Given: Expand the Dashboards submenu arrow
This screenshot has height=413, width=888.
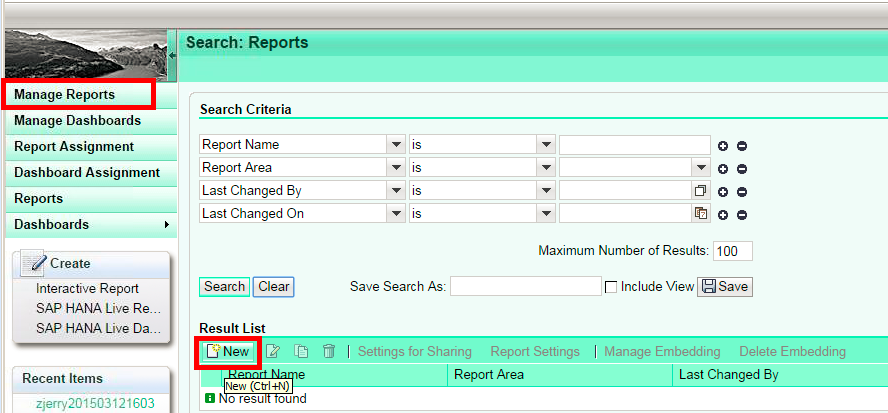Looking at the screenshot, I should 166,224.
